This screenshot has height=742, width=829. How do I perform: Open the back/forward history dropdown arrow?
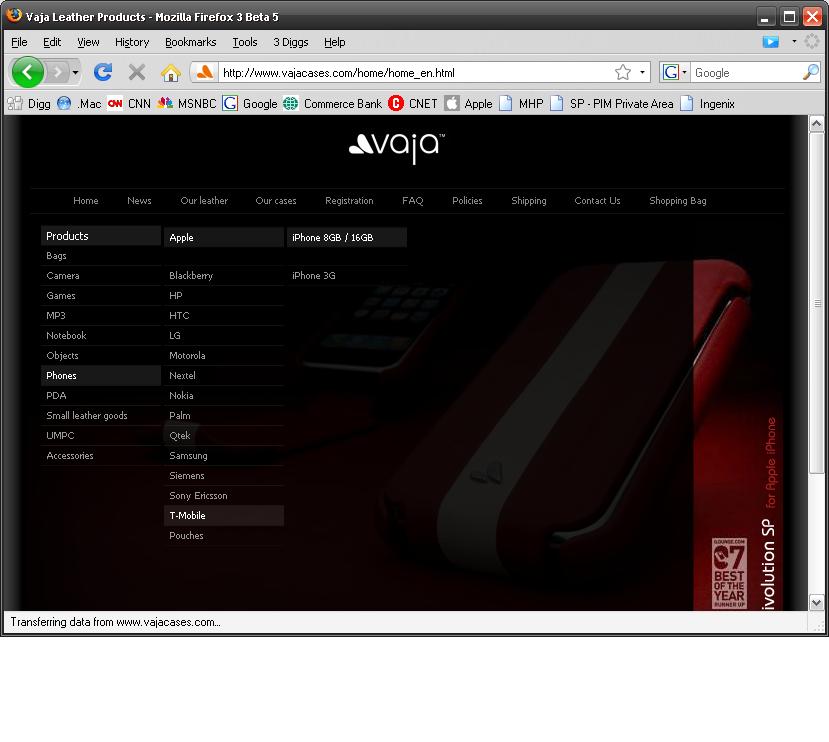point(75,72)
